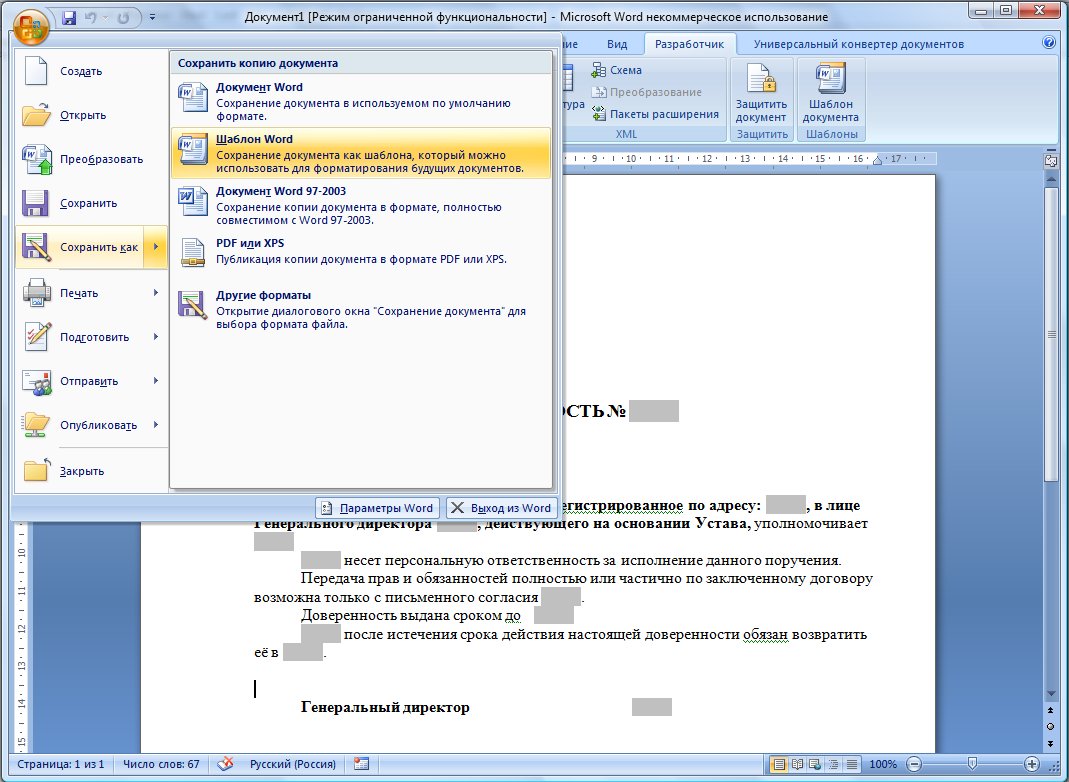Create a new document with Создать
Viewport: 1069px width, 782px height.
(x=91, y=71)
